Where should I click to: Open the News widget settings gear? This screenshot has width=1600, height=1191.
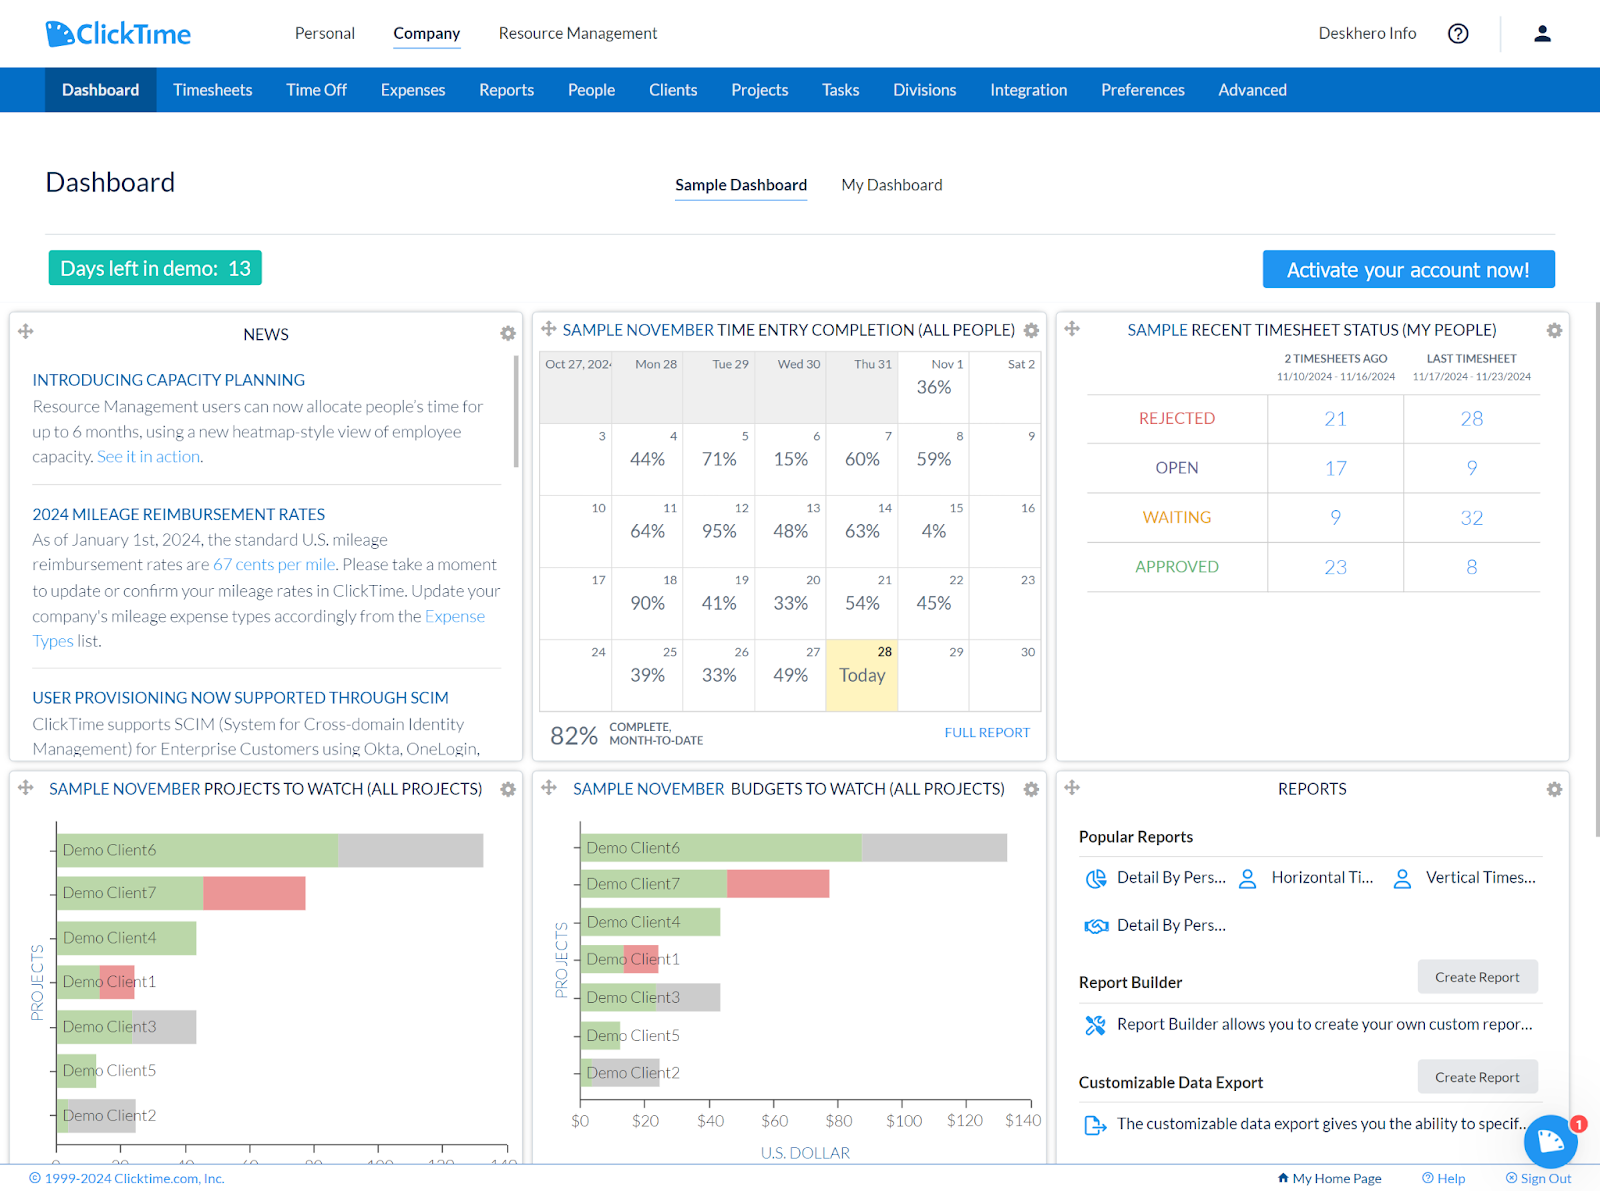pyautogui.click(x=508, y=333)
